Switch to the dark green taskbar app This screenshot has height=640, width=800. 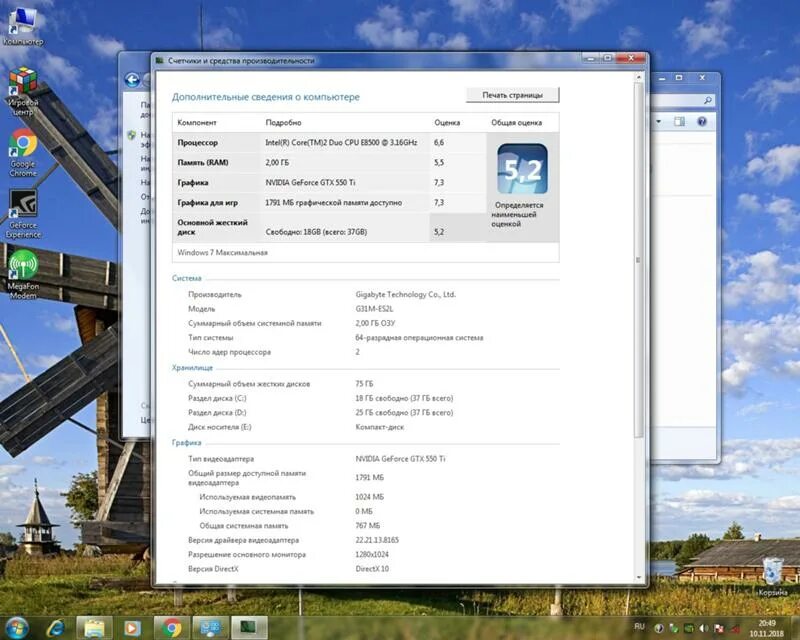tap(249, 628)
